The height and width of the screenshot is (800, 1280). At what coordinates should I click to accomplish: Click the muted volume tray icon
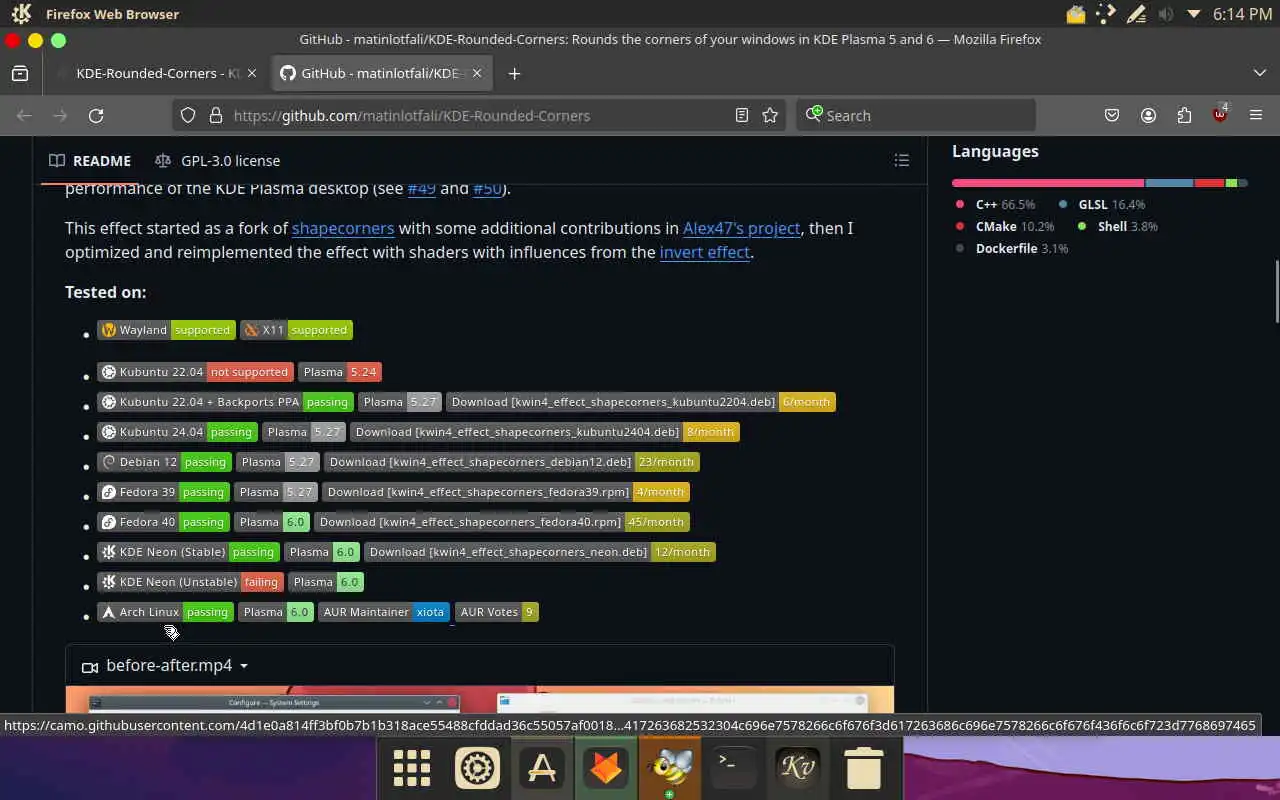tap(1165, 14)
